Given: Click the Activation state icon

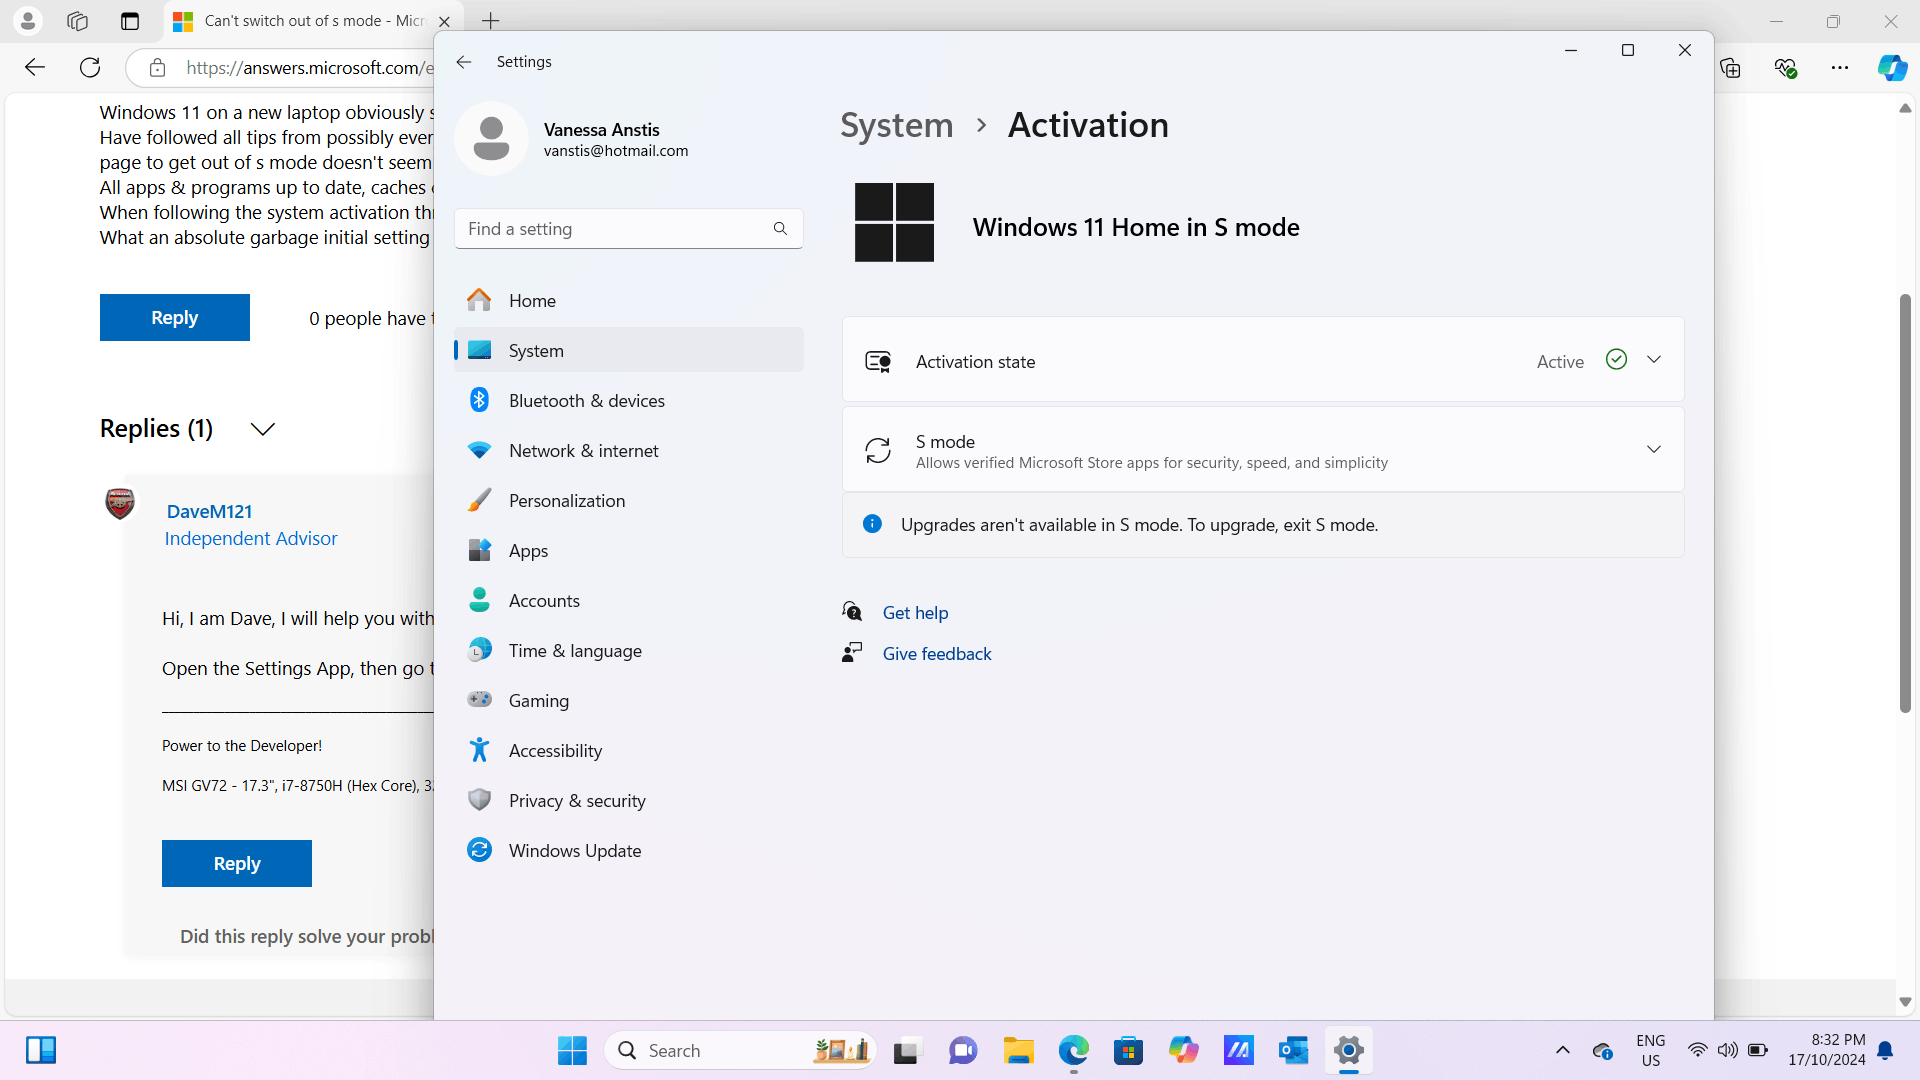Looking at the screenshot, I should 878,361.
